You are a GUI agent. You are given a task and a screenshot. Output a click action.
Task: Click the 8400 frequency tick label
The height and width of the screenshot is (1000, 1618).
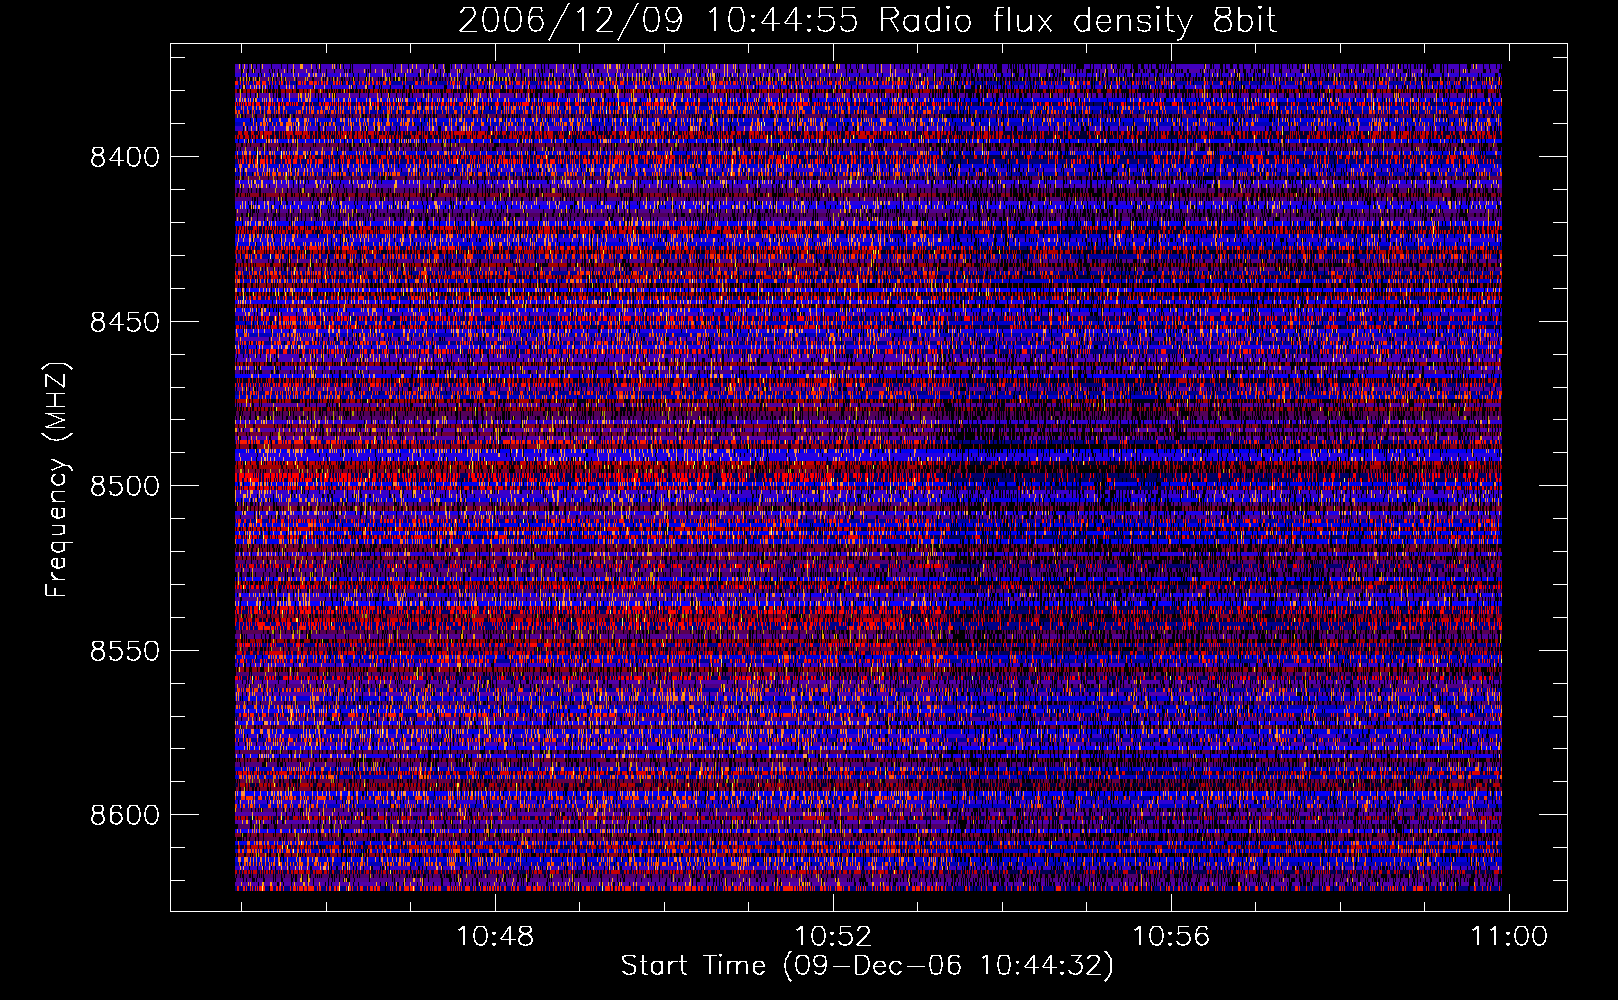(x=125, y=157)
